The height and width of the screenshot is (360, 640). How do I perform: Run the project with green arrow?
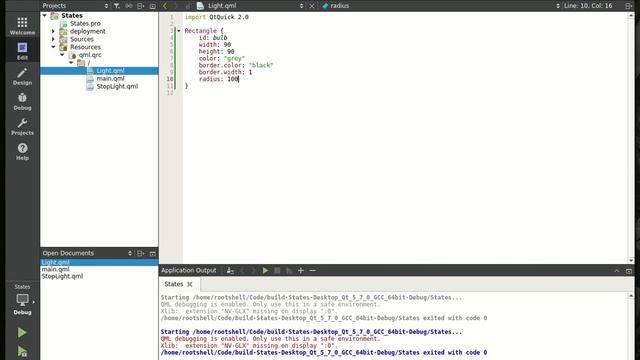(x=22, y=333)
